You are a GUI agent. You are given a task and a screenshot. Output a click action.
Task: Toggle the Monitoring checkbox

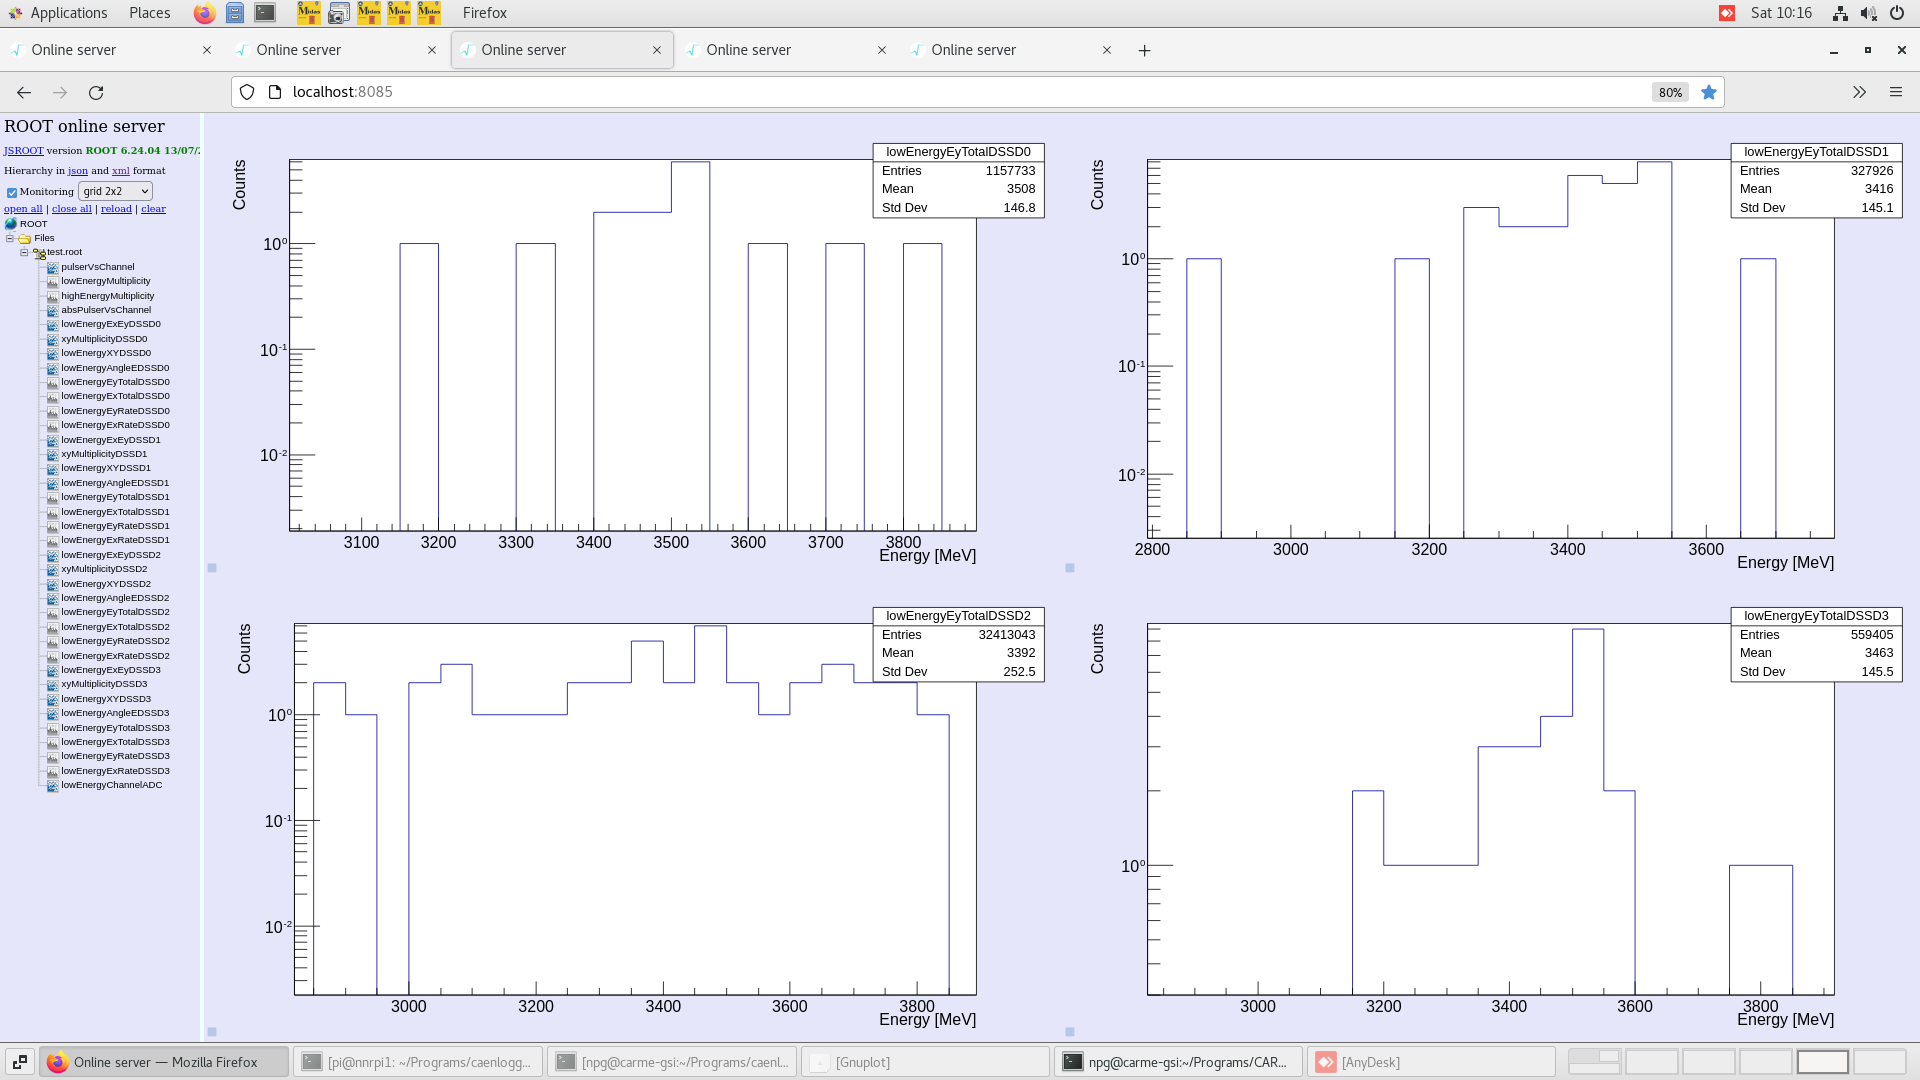point(12,192)
